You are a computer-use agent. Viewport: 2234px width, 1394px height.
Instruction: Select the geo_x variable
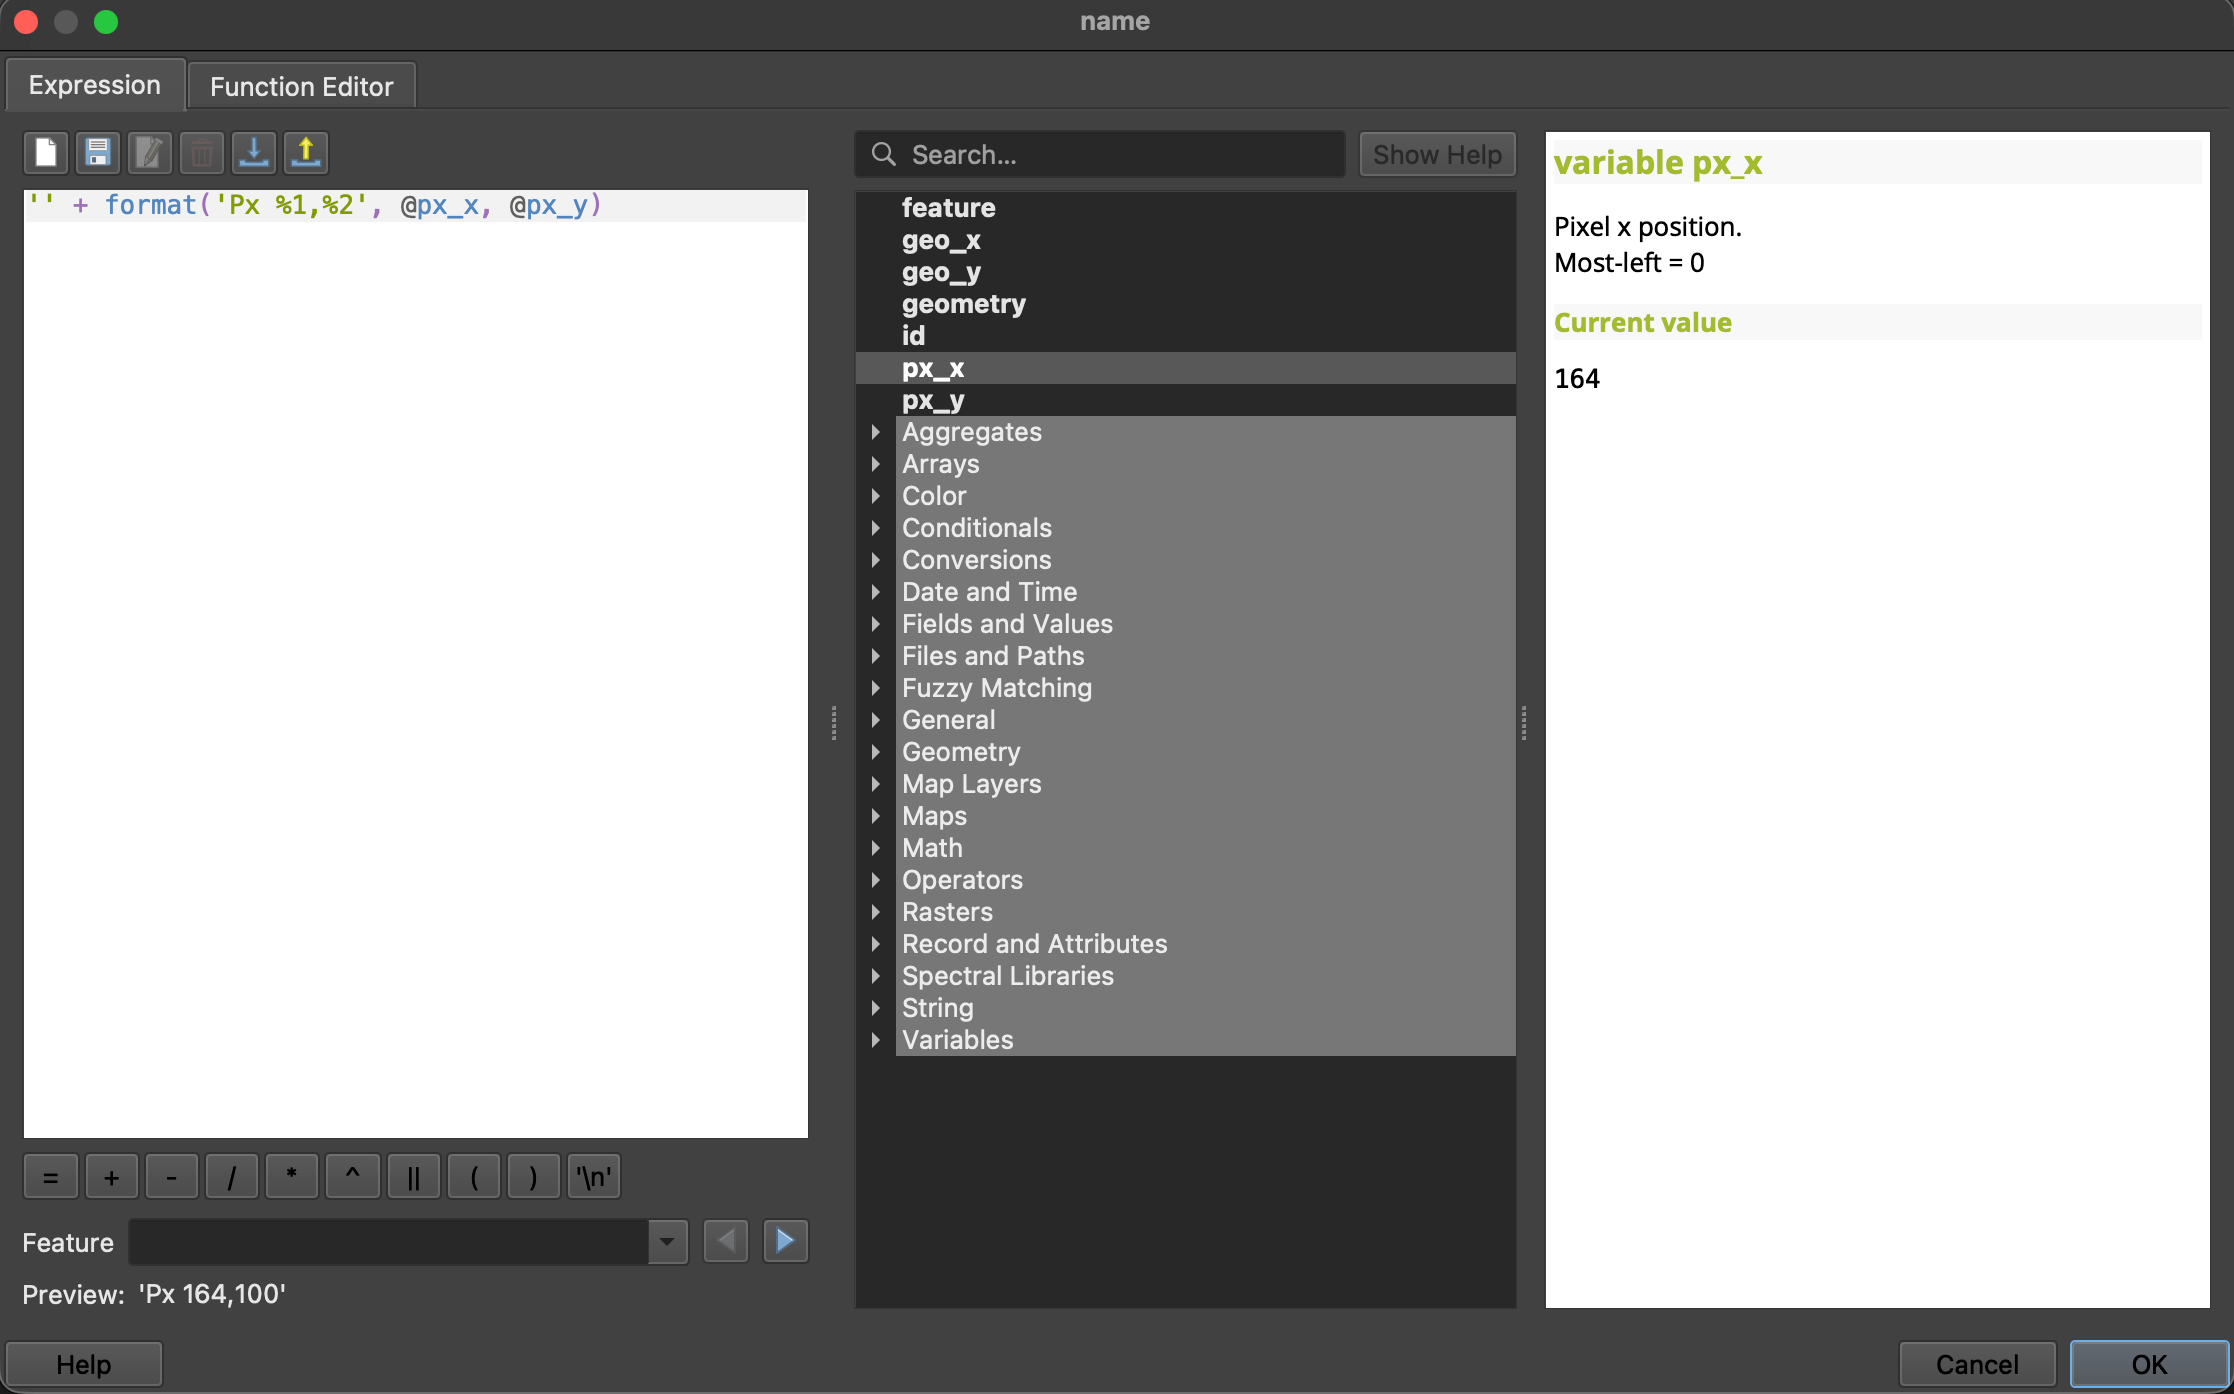(1186, 240)
